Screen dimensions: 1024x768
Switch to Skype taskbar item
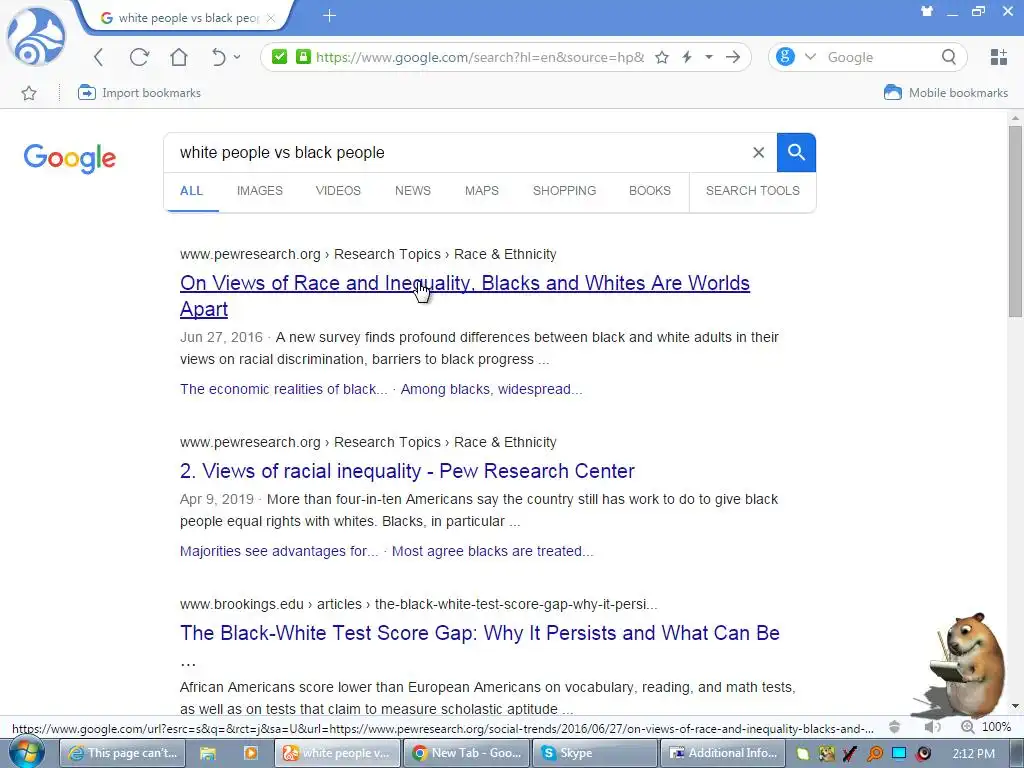pyautogui.click(x=594, y=753)
